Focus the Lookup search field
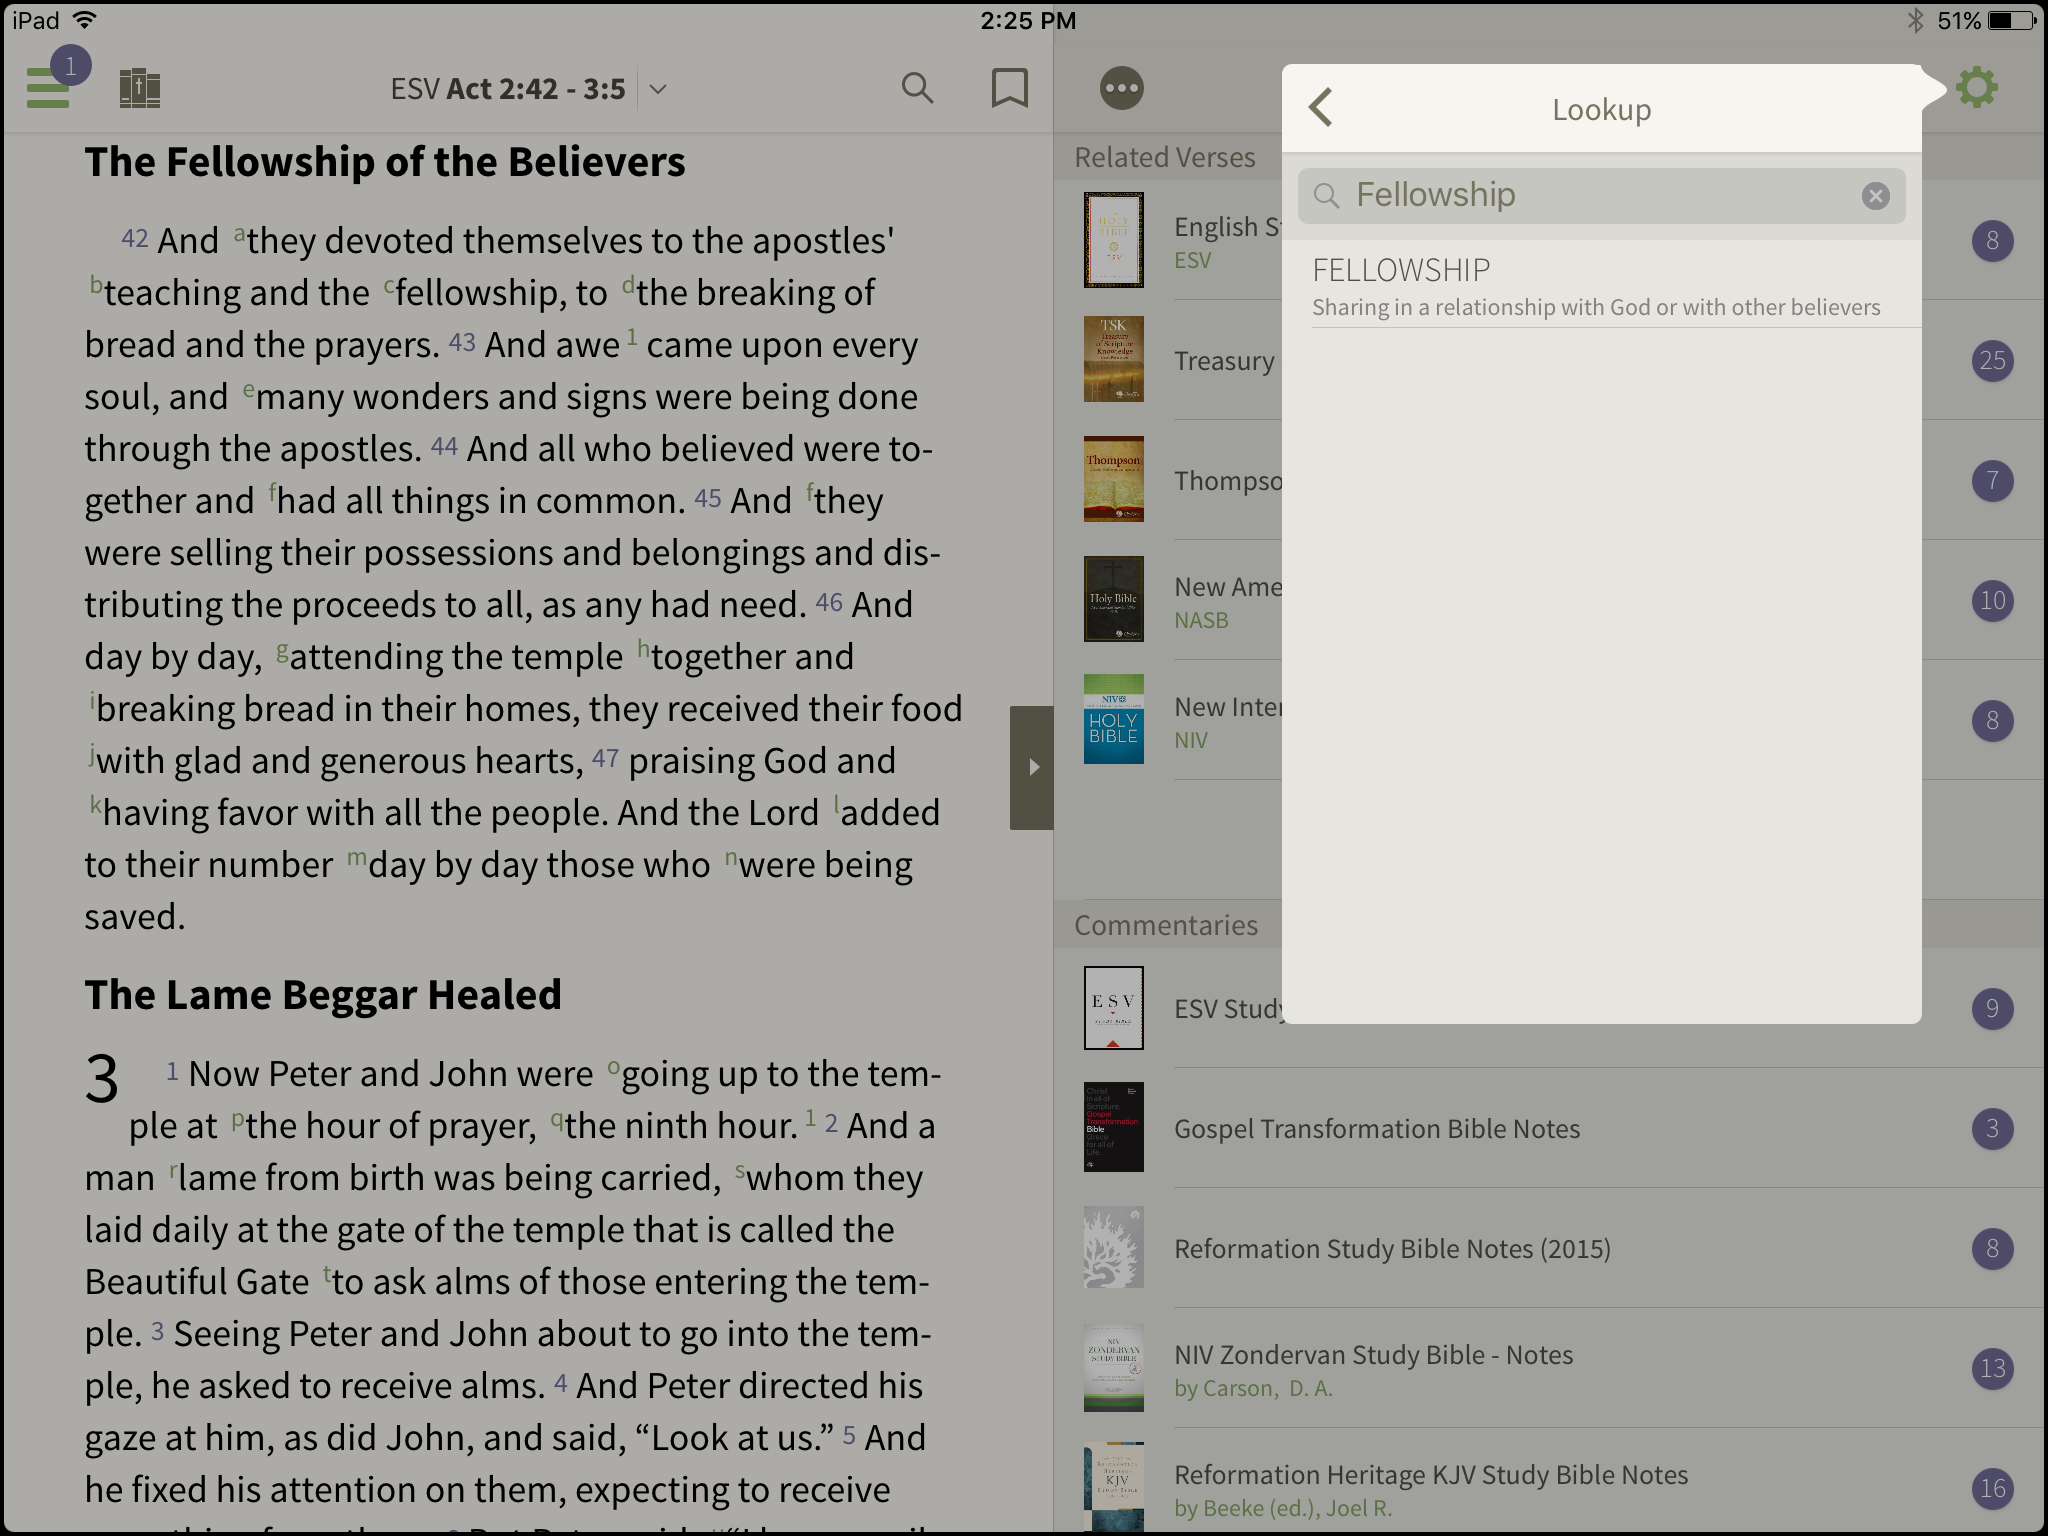The width and height of the screenshot is (2048, 1536). pyautogui.click(x=1601, y=196)
